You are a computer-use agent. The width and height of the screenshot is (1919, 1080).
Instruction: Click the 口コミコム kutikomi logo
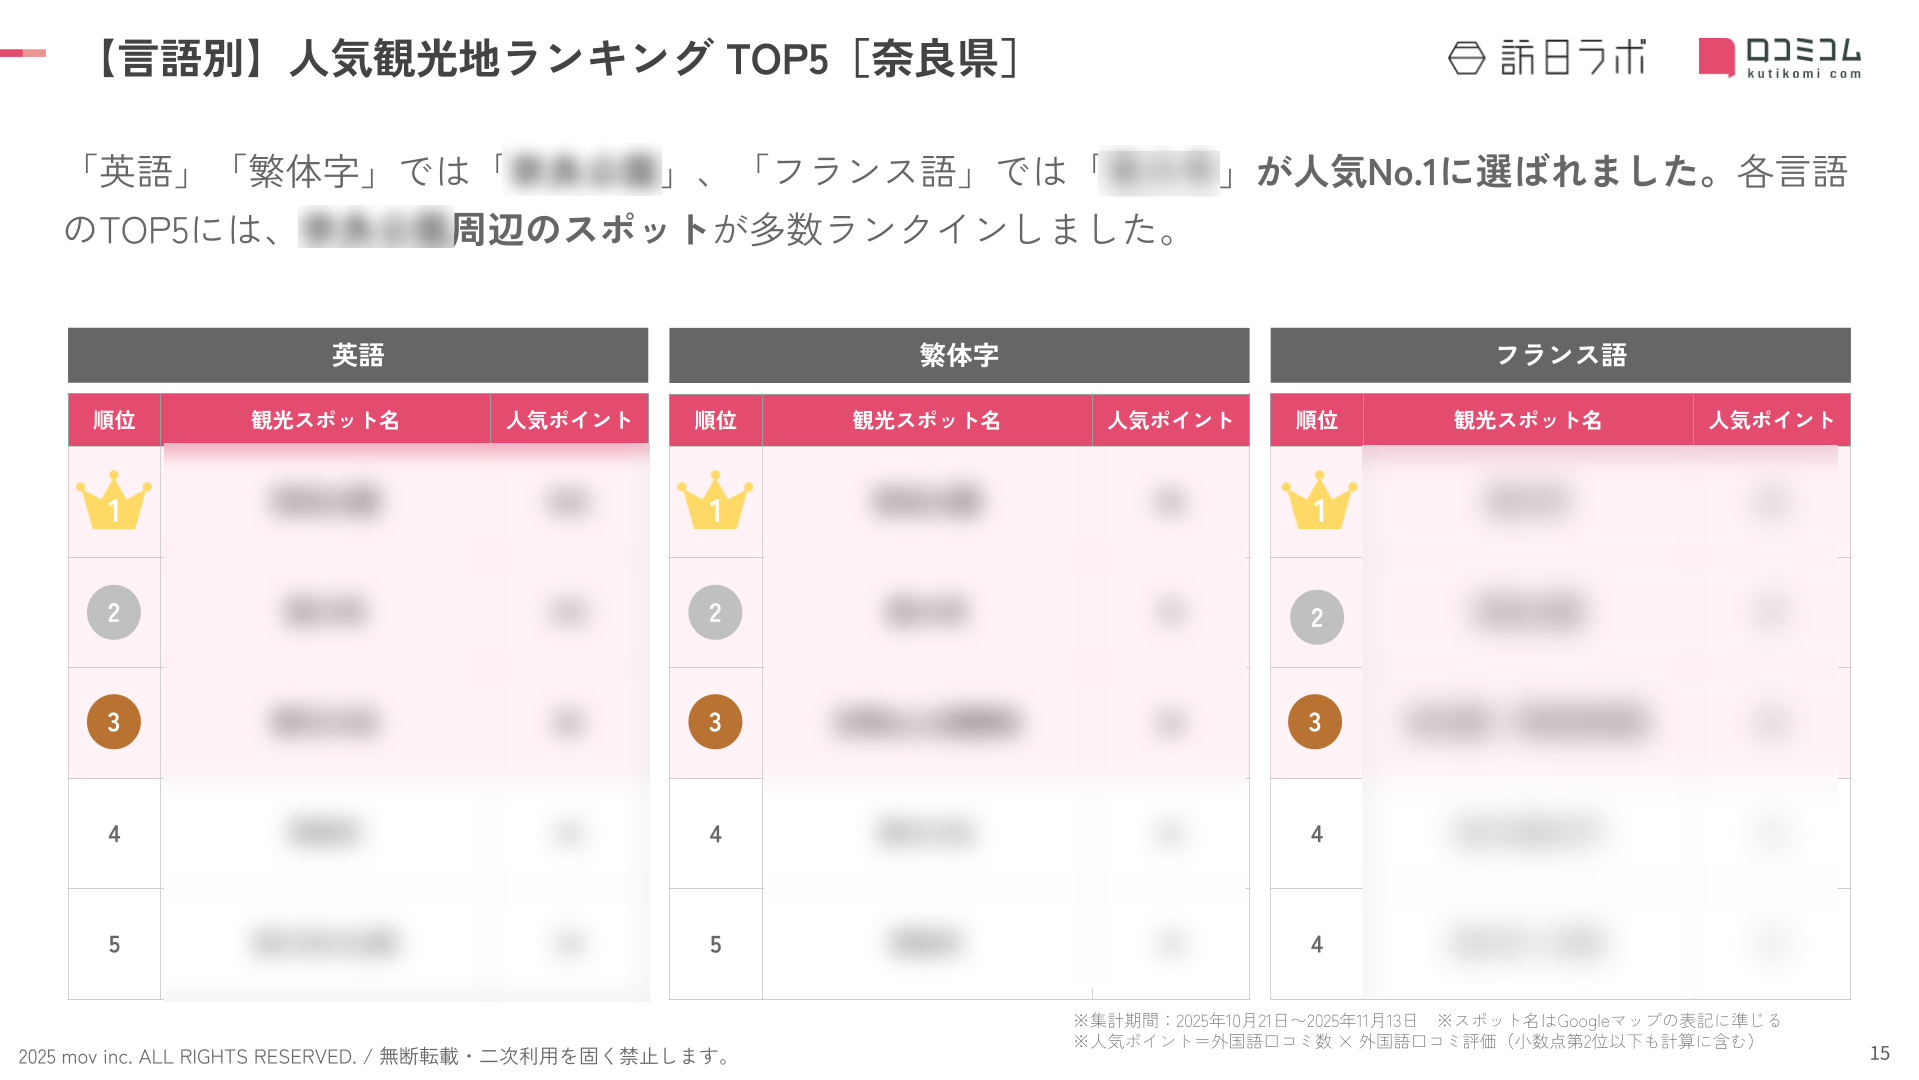(1780, 58)
